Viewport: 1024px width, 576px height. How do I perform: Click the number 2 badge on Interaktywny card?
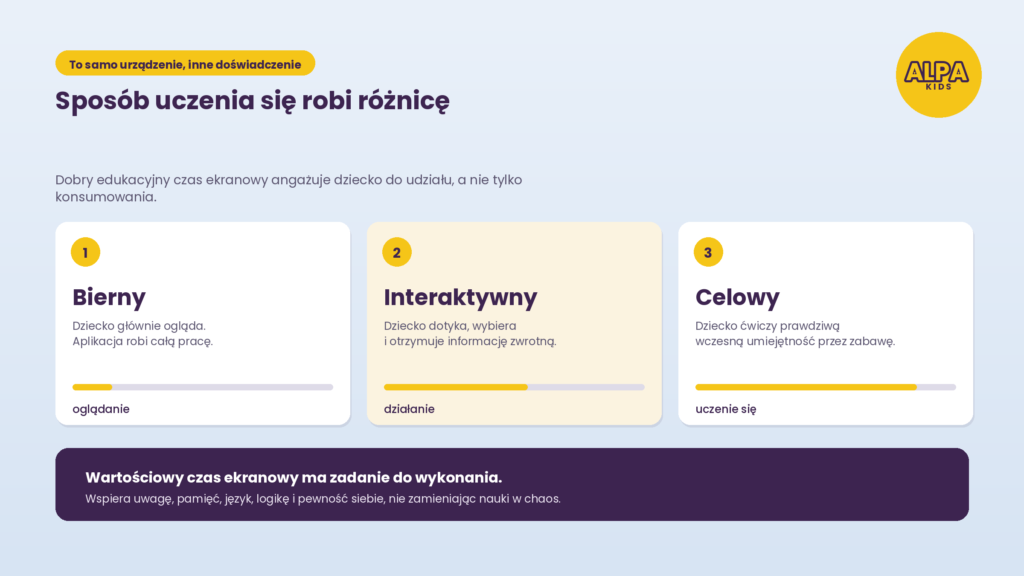[397, 252]
